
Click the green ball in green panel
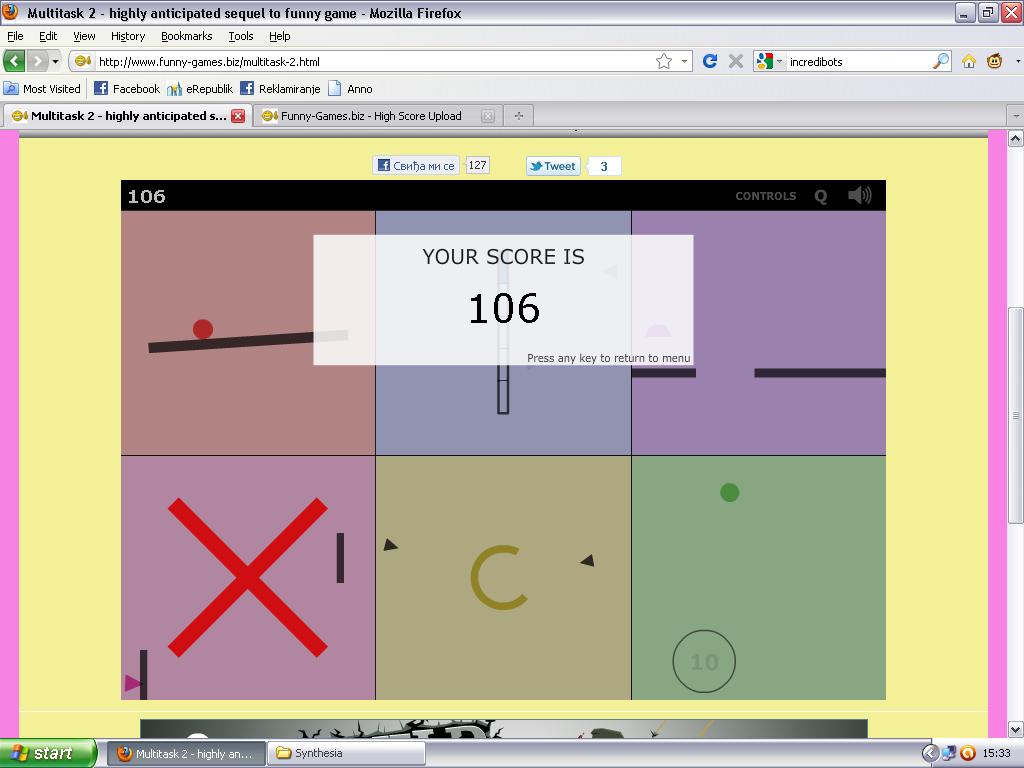(x=729, y=492)
